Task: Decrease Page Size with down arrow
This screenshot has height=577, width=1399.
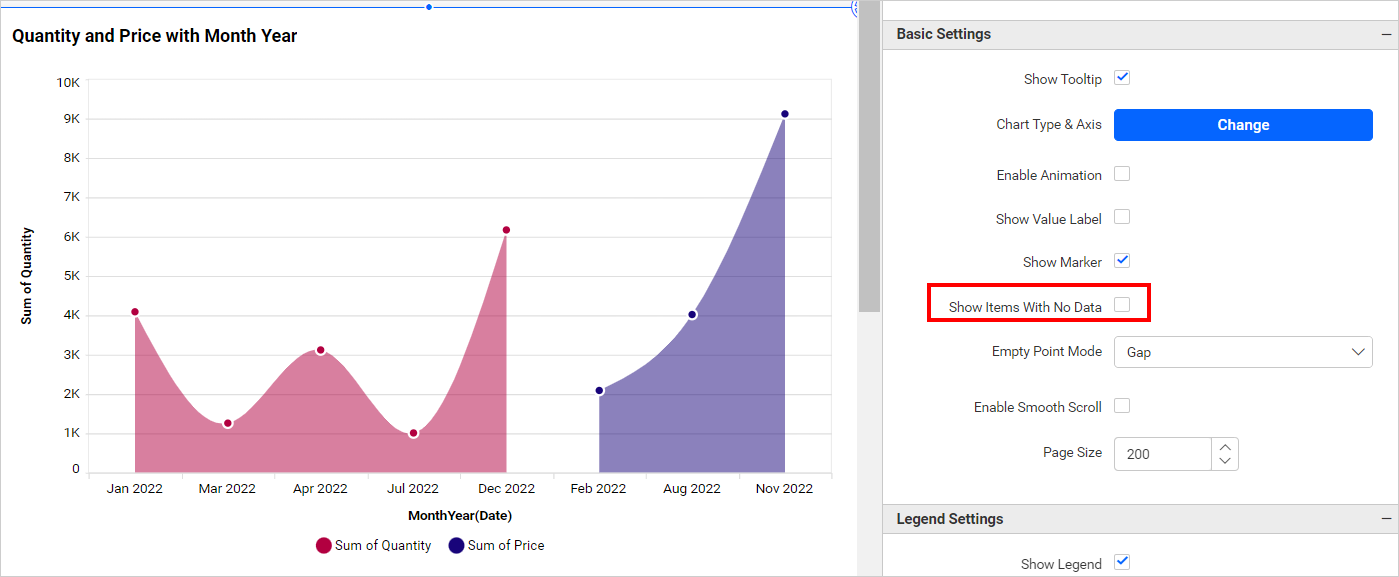Action: coord(1225,461)
